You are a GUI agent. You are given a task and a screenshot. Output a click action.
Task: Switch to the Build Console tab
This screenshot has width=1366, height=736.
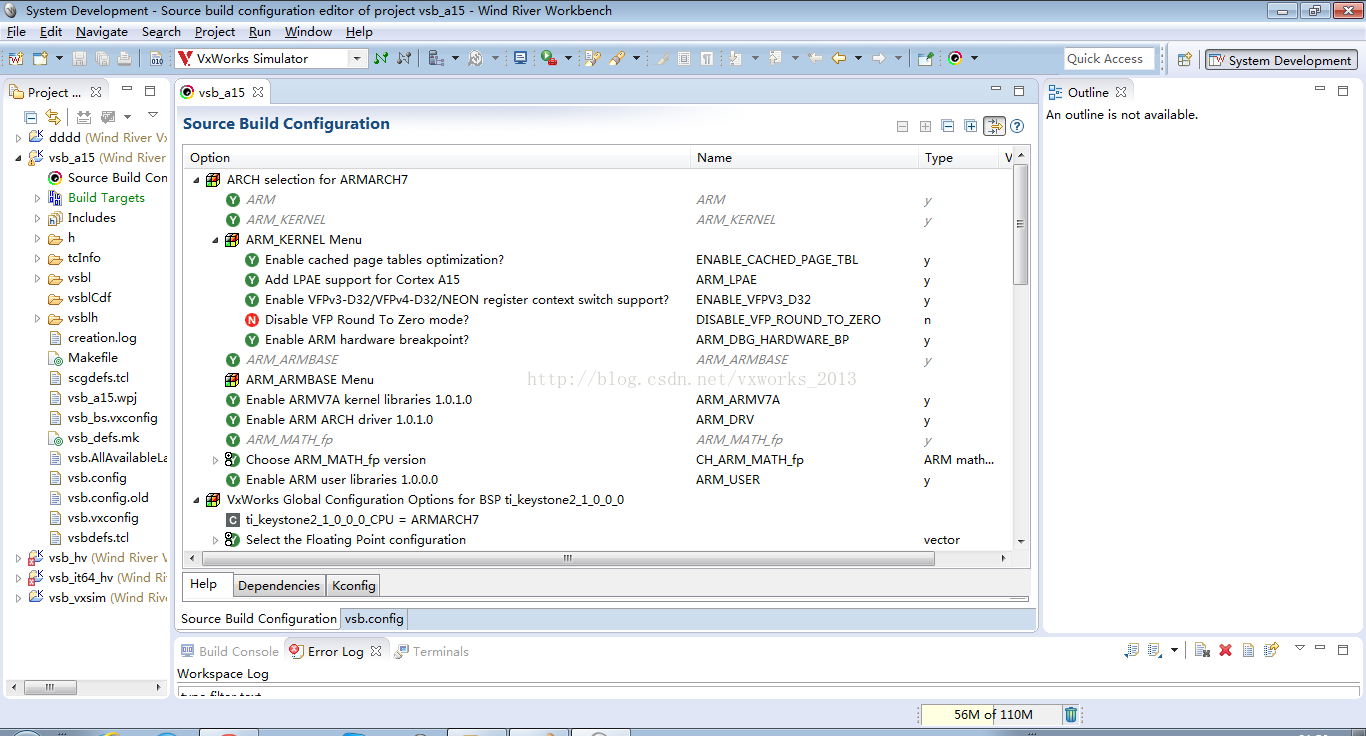click(229, 651)
